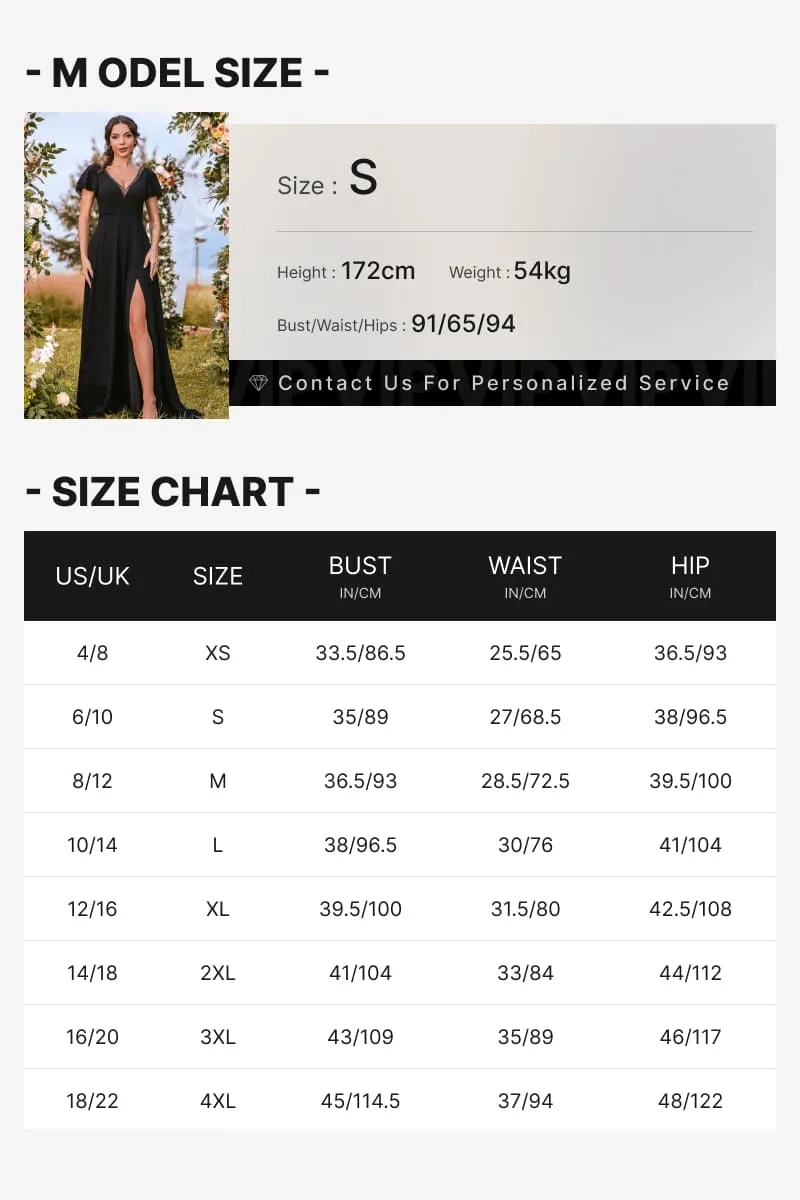Open the model photo thumbnail
The height and width of the screenshot is (1200, 800).
coord(126,265)
